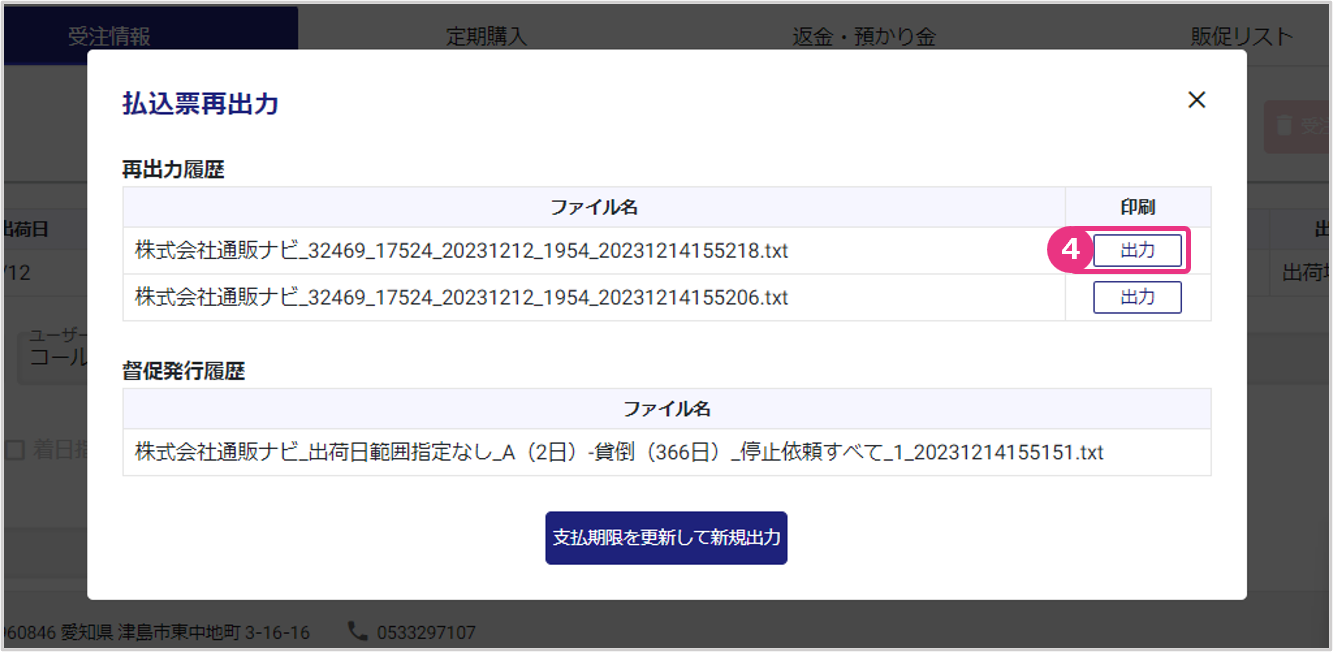Close the 払込票再出力 dialog

[x=1196, y=100]
